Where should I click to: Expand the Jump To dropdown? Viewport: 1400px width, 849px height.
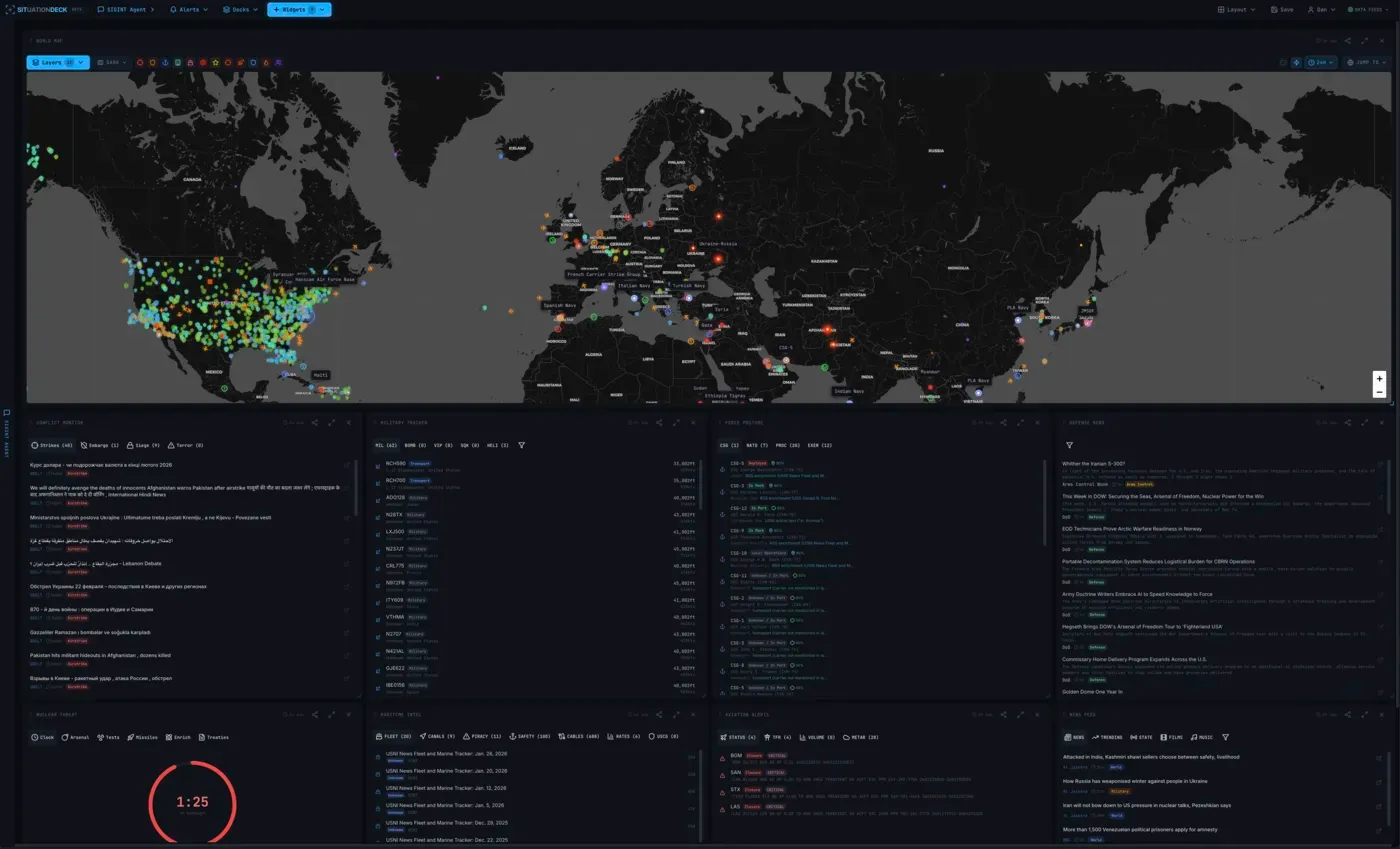pos(1367,62)
